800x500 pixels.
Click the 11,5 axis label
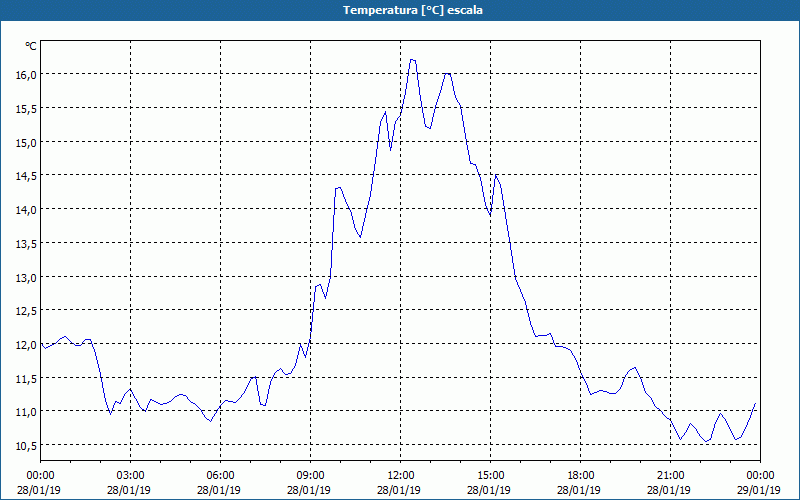26,379
